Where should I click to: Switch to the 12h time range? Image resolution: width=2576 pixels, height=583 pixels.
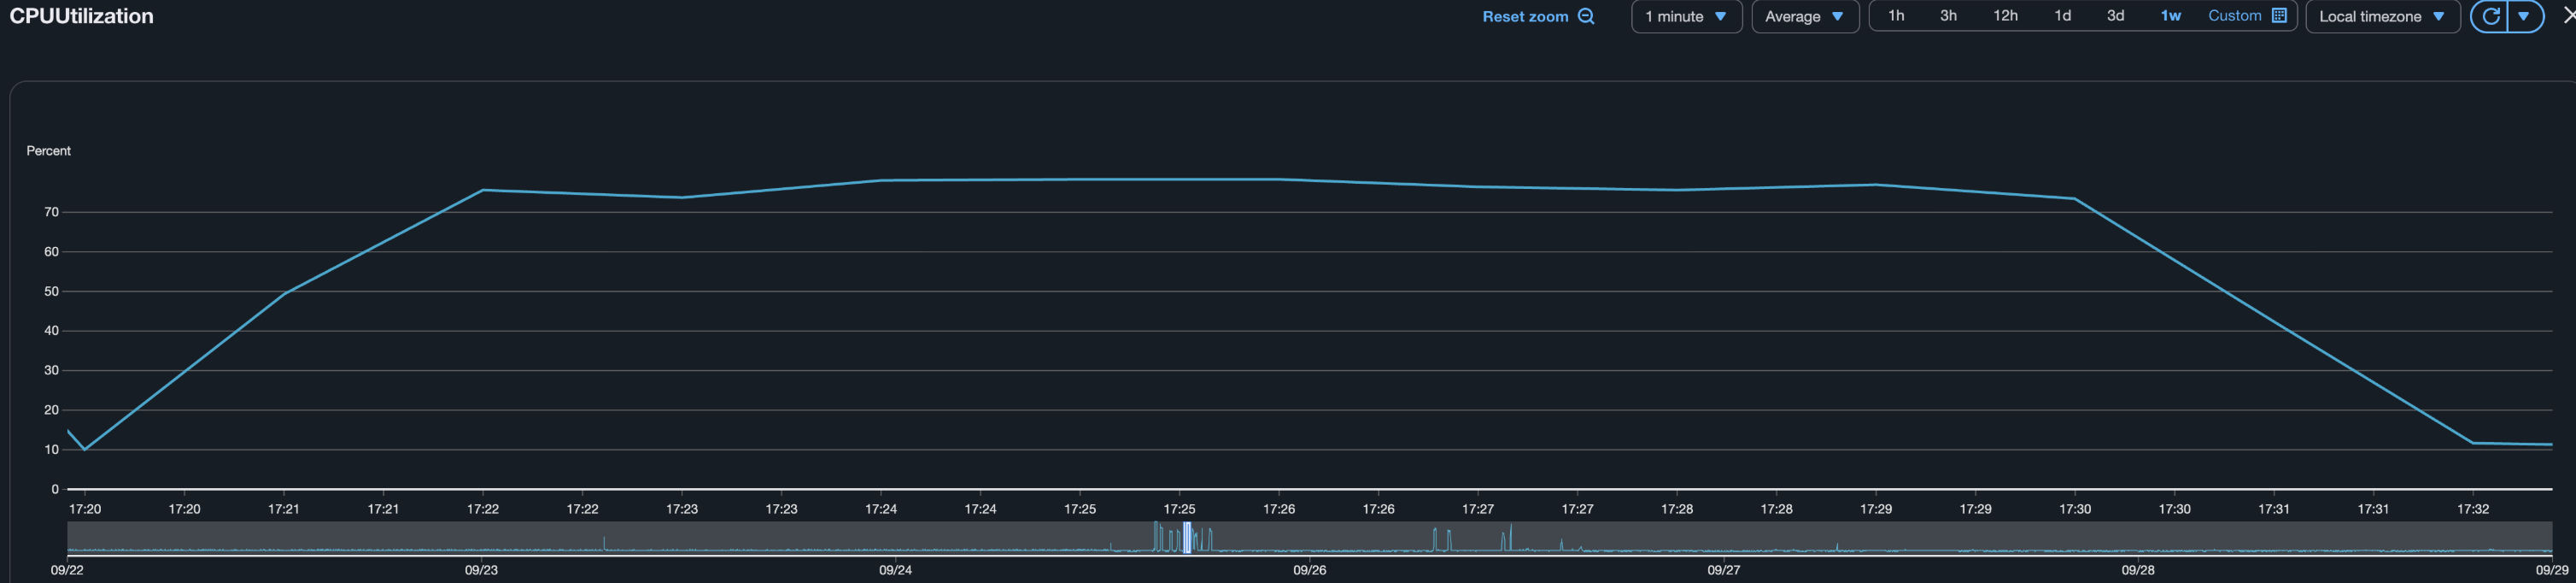[2005, 16]
